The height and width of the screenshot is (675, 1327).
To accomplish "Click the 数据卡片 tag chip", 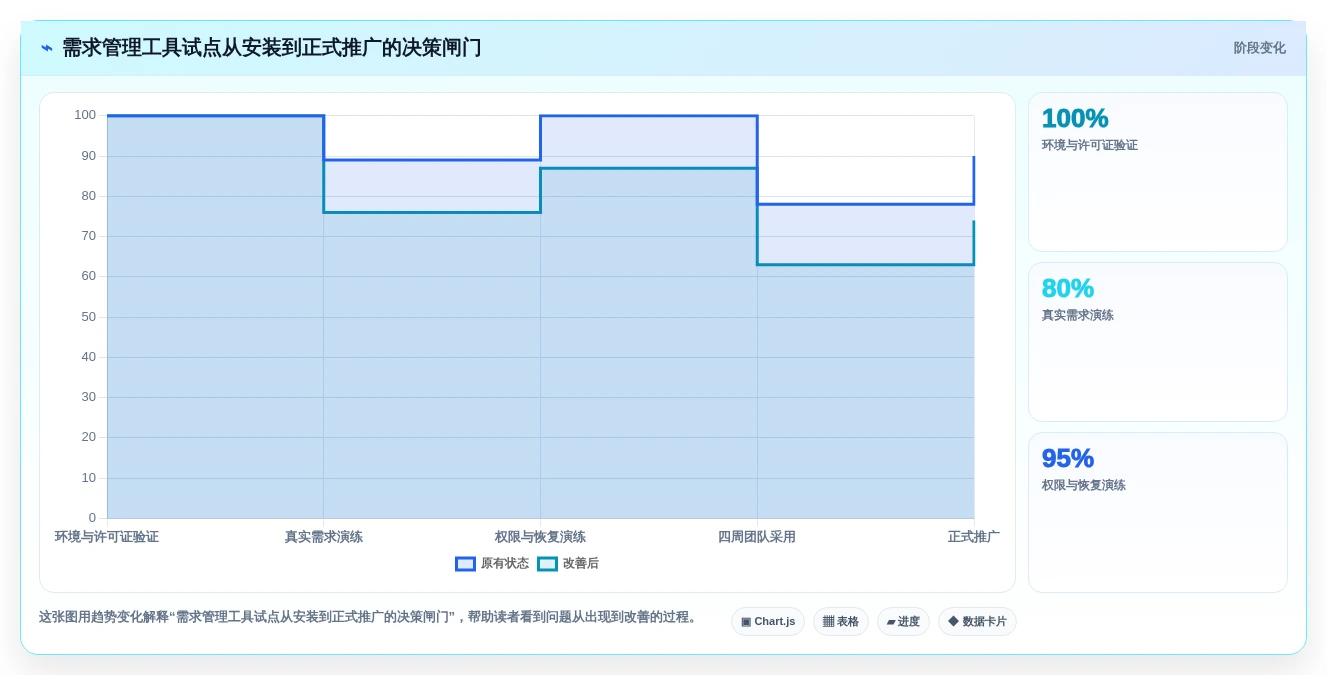I will click(977, 622).
